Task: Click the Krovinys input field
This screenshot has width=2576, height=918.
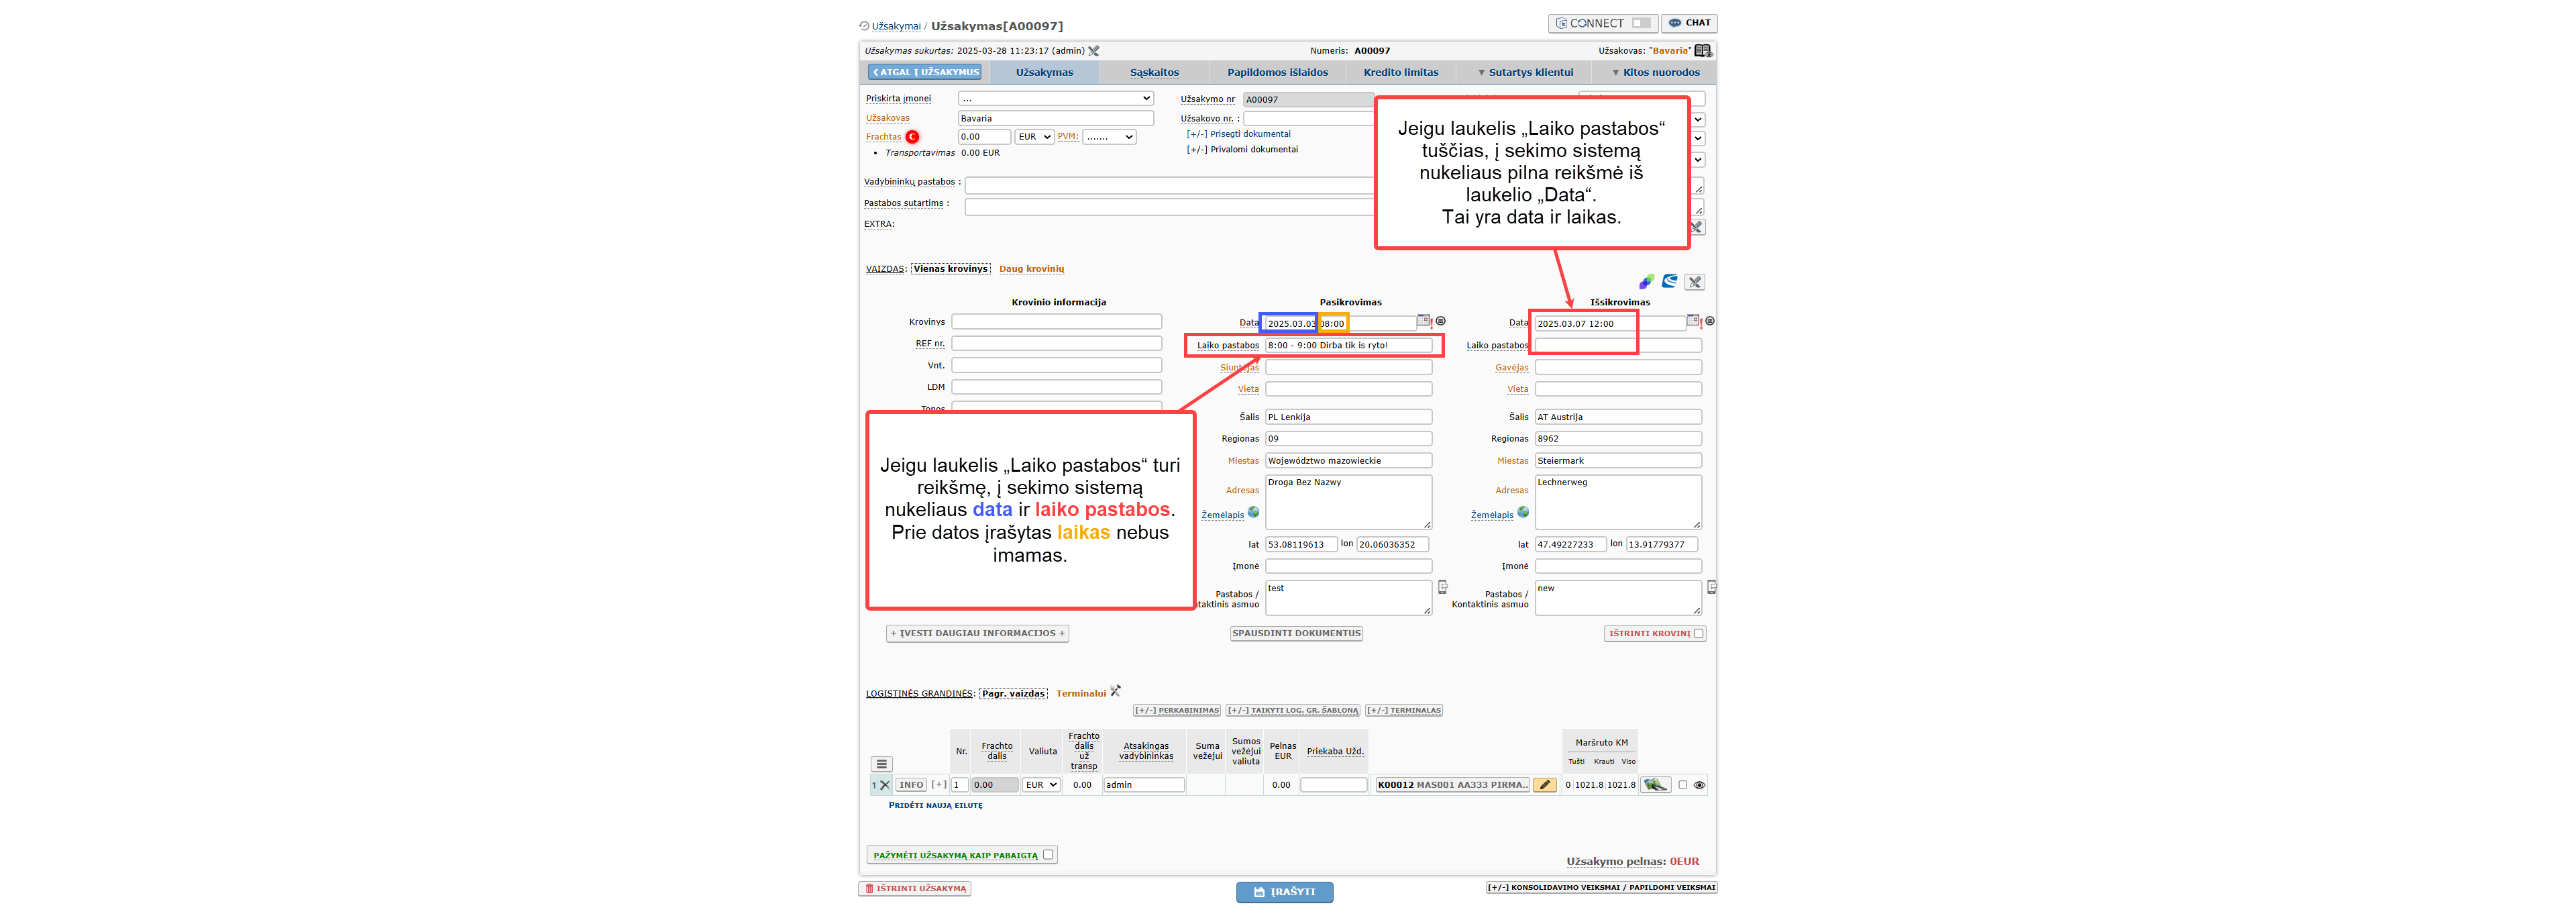Action: point(1056,322)
